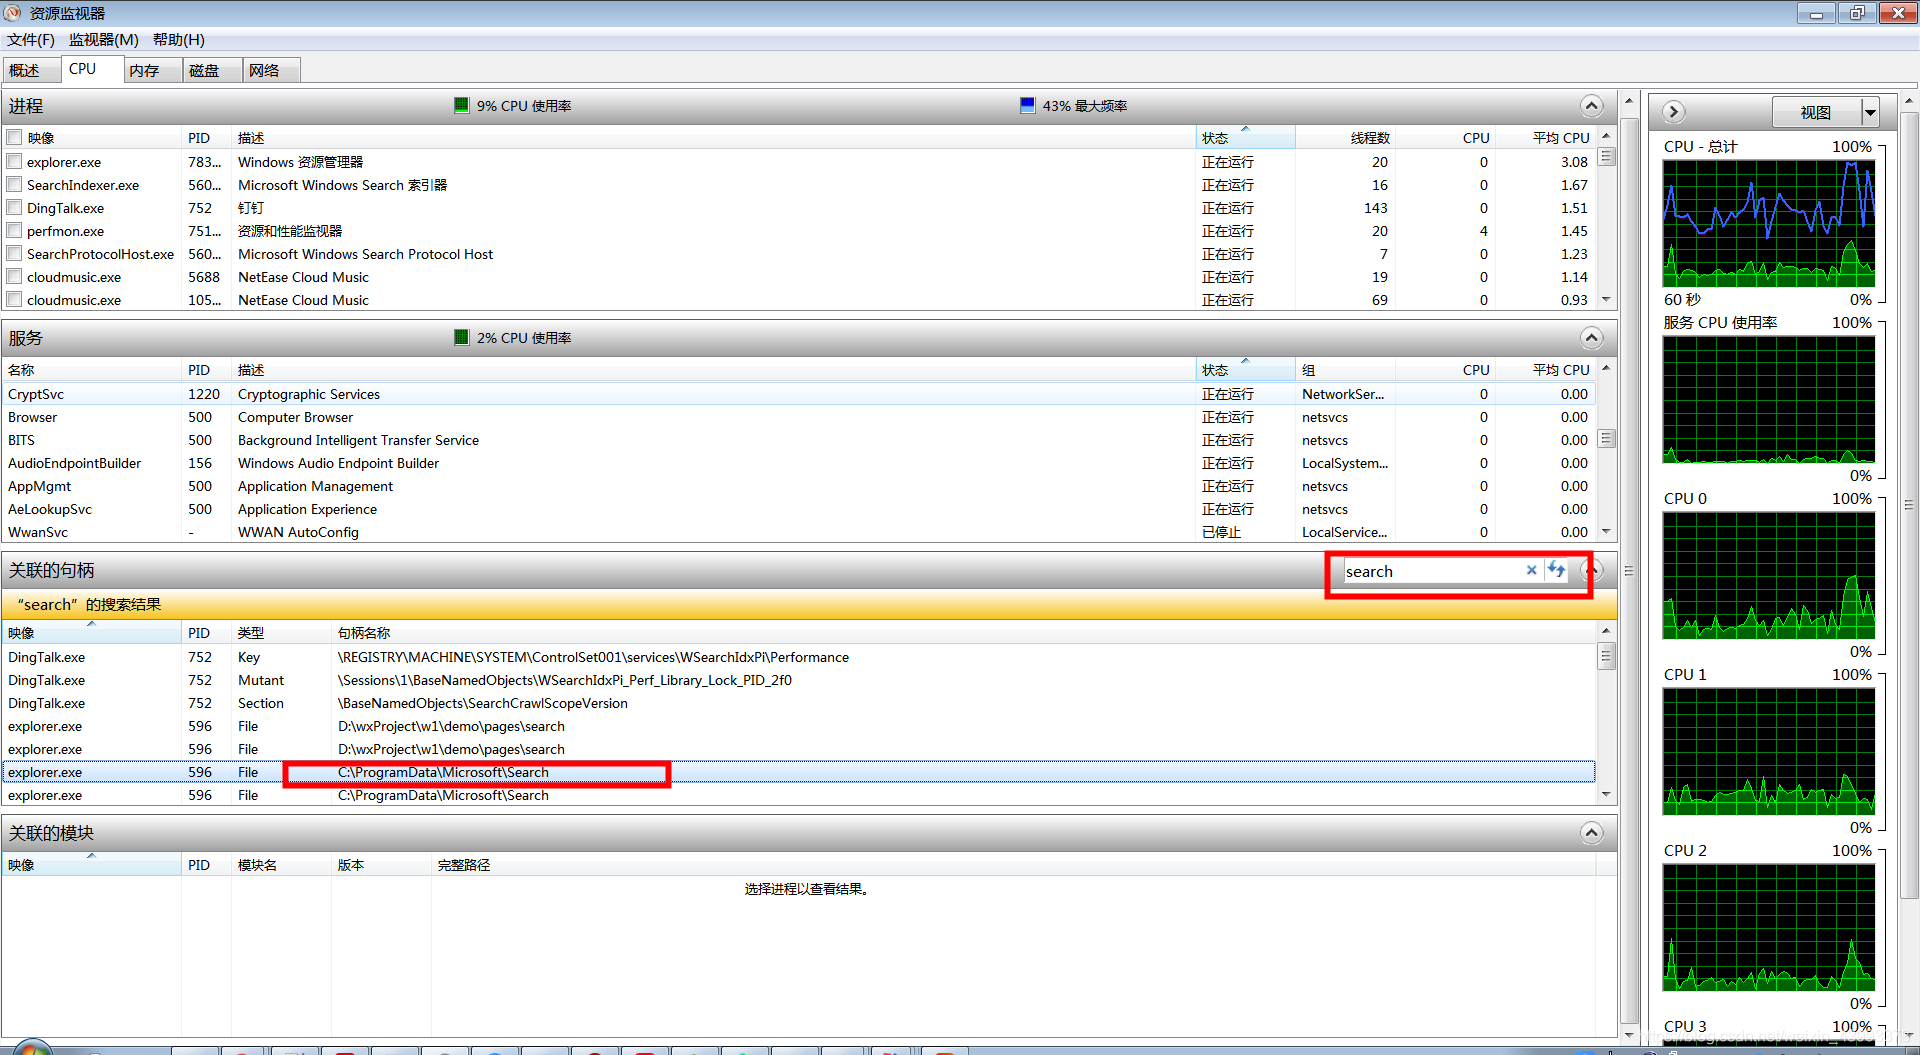This screenshot has height=1055, width=1920.
Task: Check the DingTalk.exe process checkbox
Action: [x=14, y=207]
